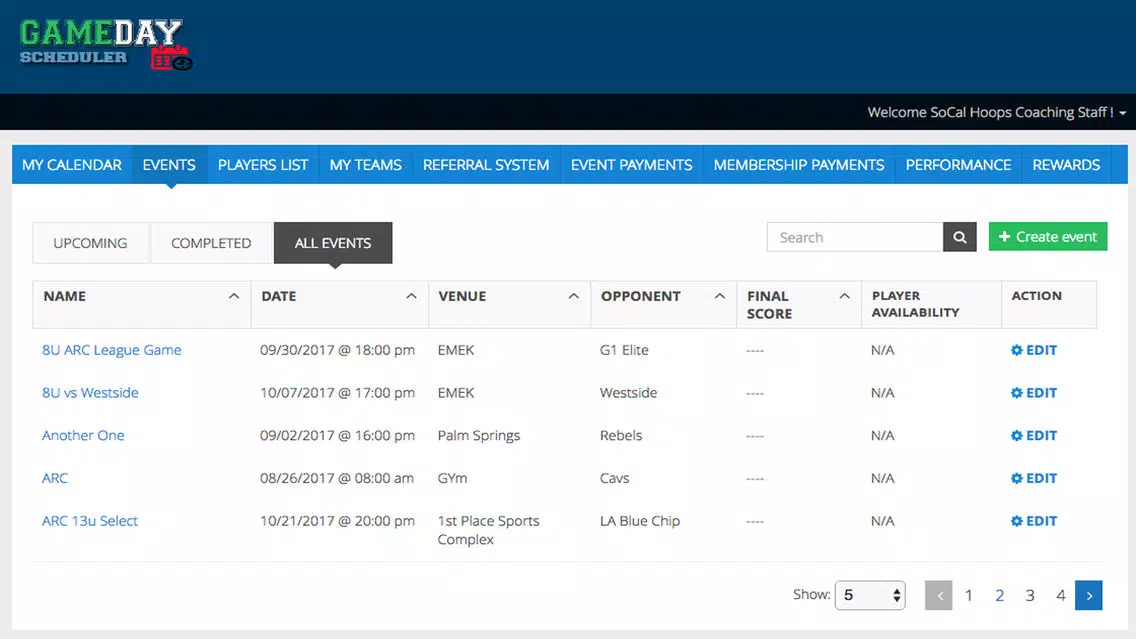This screenshot has width=1136, height=639.
Task: Sort table by Venue column arrow
Action: pyautogui.click(x=573, y=296)
